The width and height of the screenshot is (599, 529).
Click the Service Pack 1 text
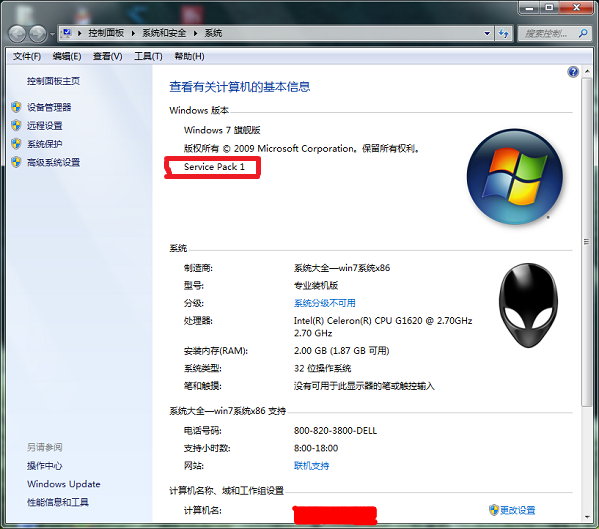pyautogui.click(x=214, y=167)
